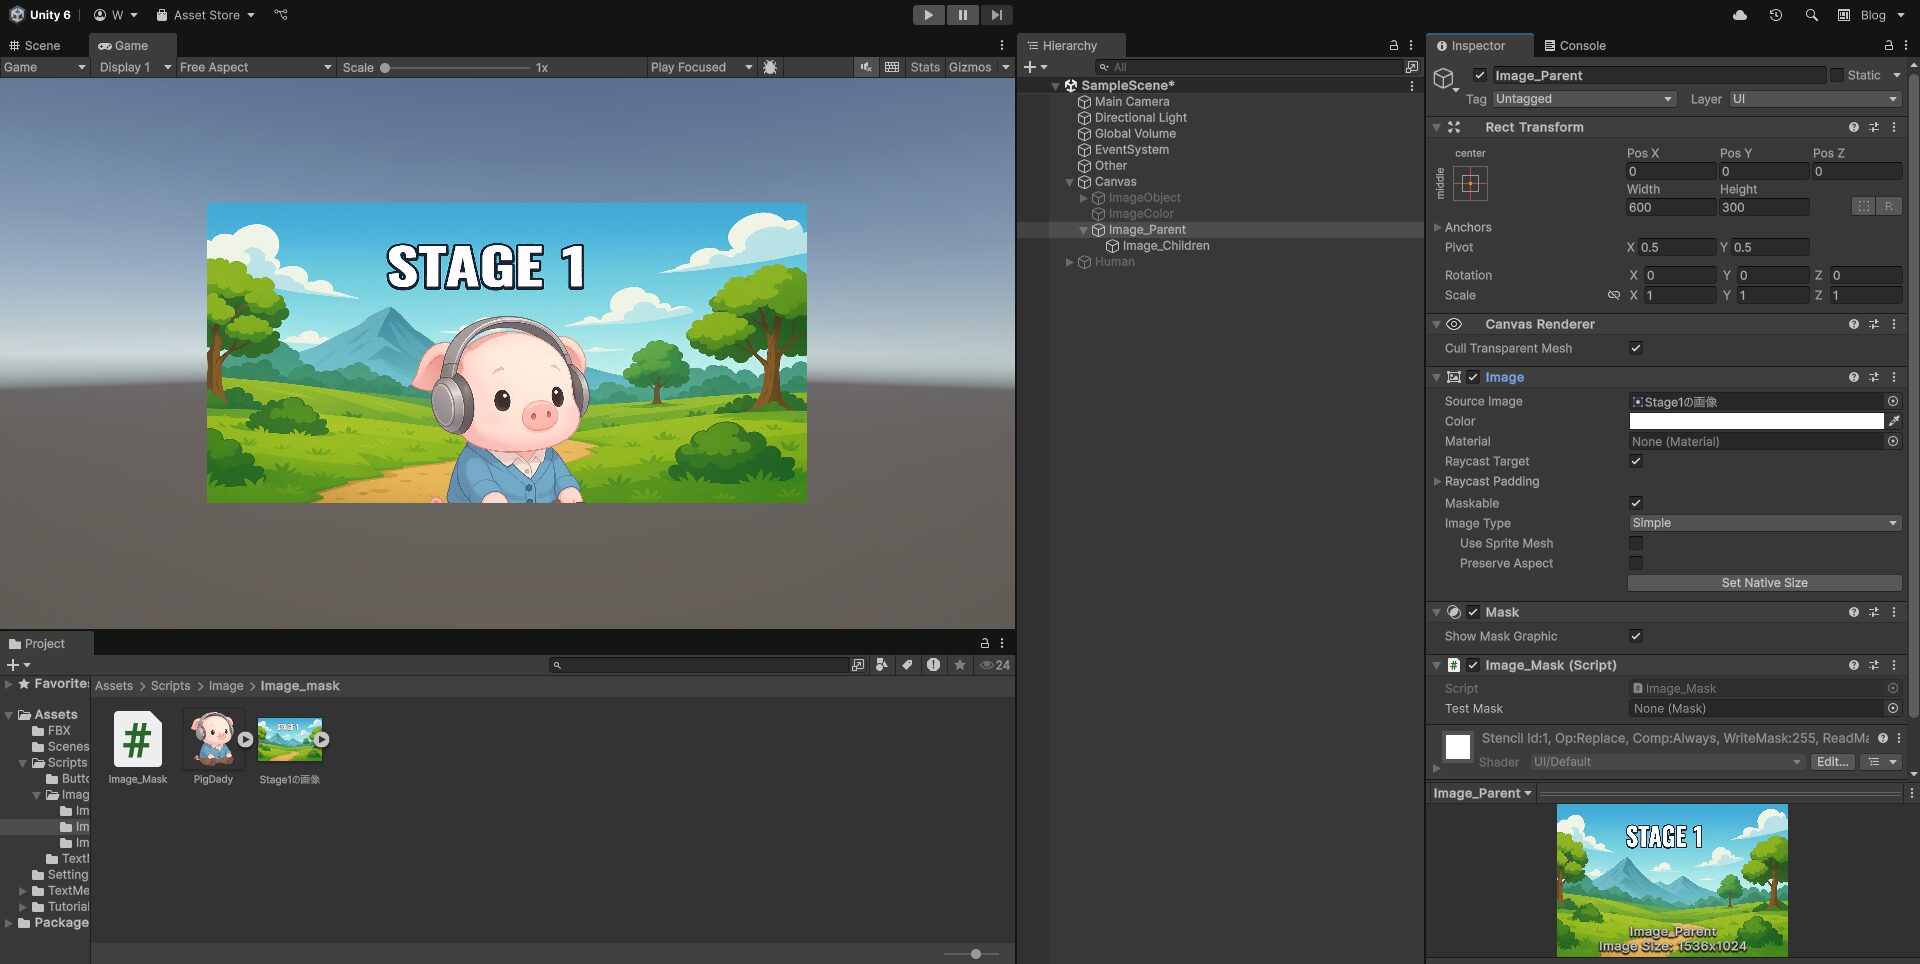Switch to the Scene tab

[x=40, y=45]
